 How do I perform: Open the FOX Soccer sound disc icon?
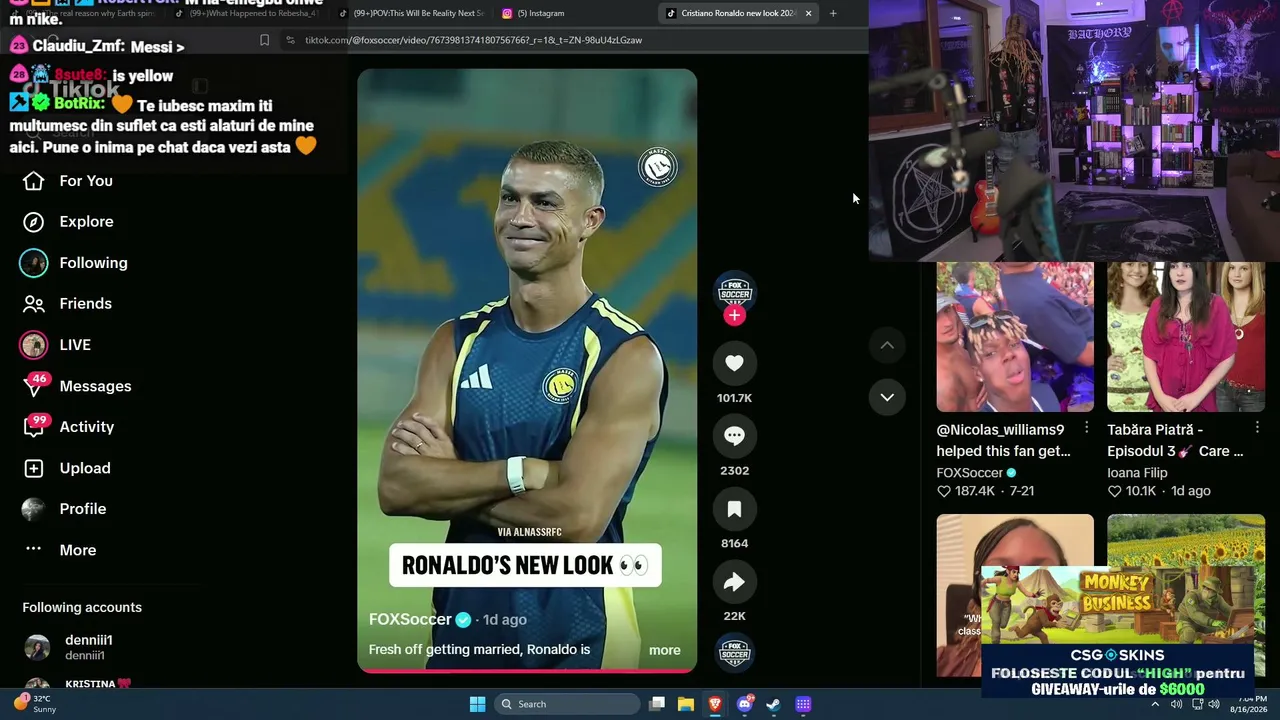734,653
